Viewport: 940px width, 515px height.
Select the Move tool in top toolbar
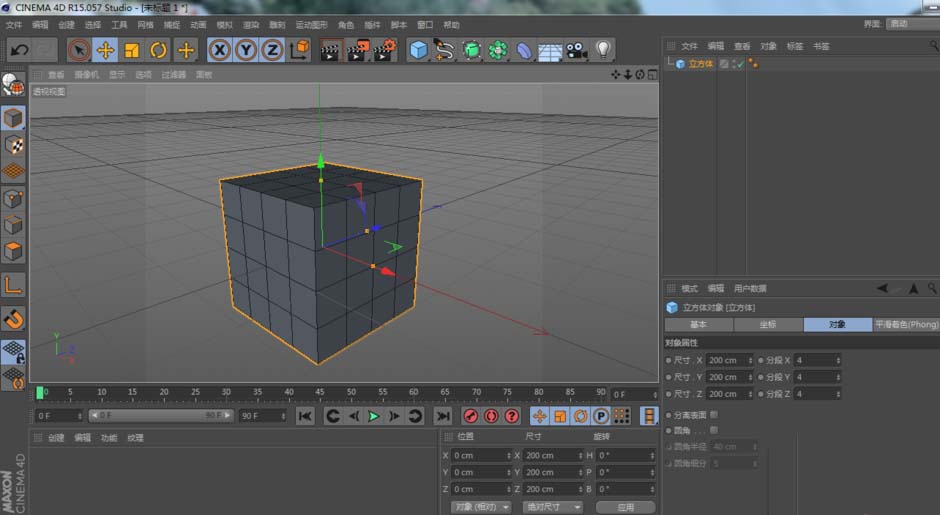tap(105, 50)
